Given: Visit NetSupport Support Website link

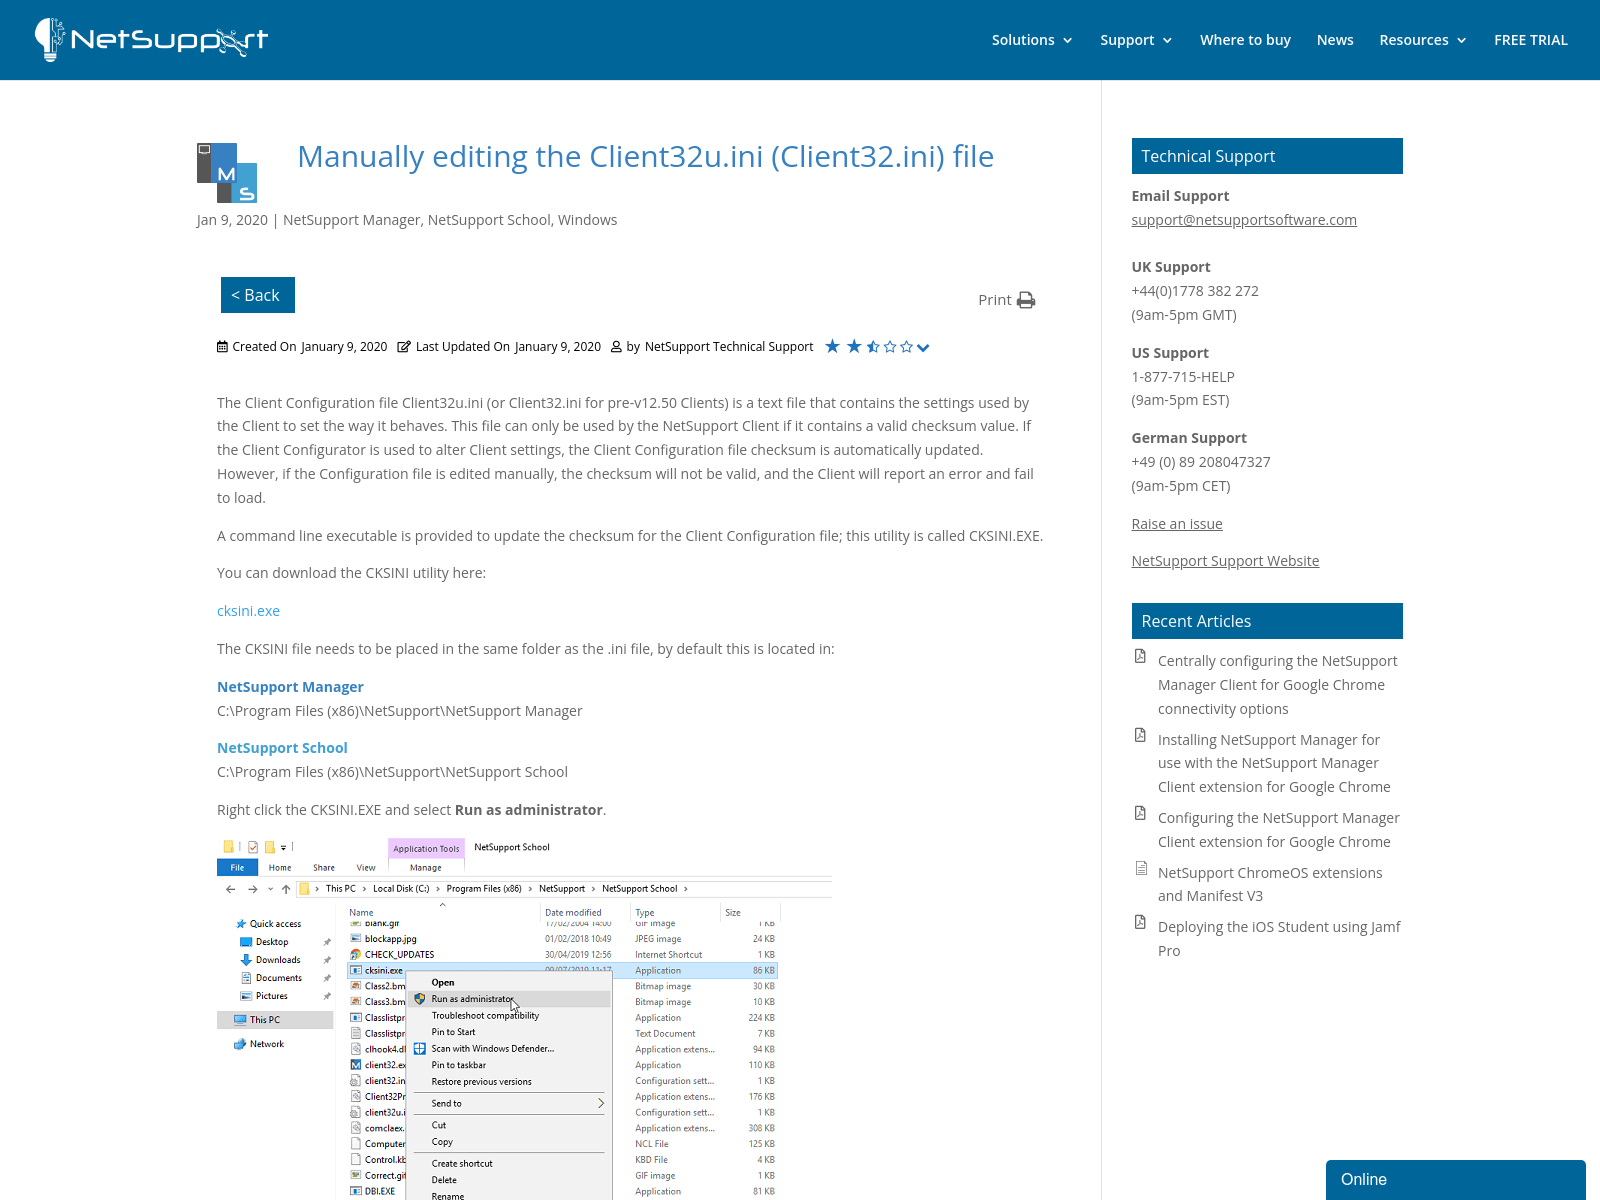Looking at the screenshot, I should click(1225, 561).
